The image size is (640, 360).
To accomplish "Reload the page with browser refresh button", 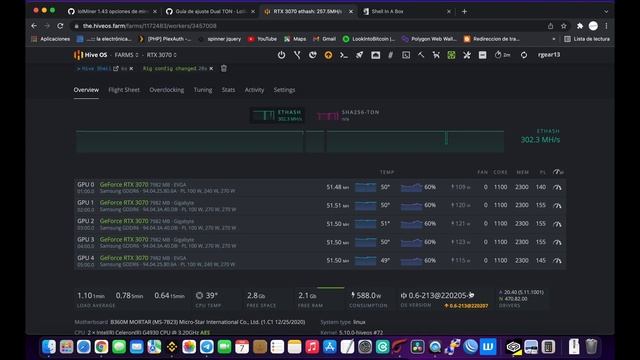I will click(x=60, y=26).
